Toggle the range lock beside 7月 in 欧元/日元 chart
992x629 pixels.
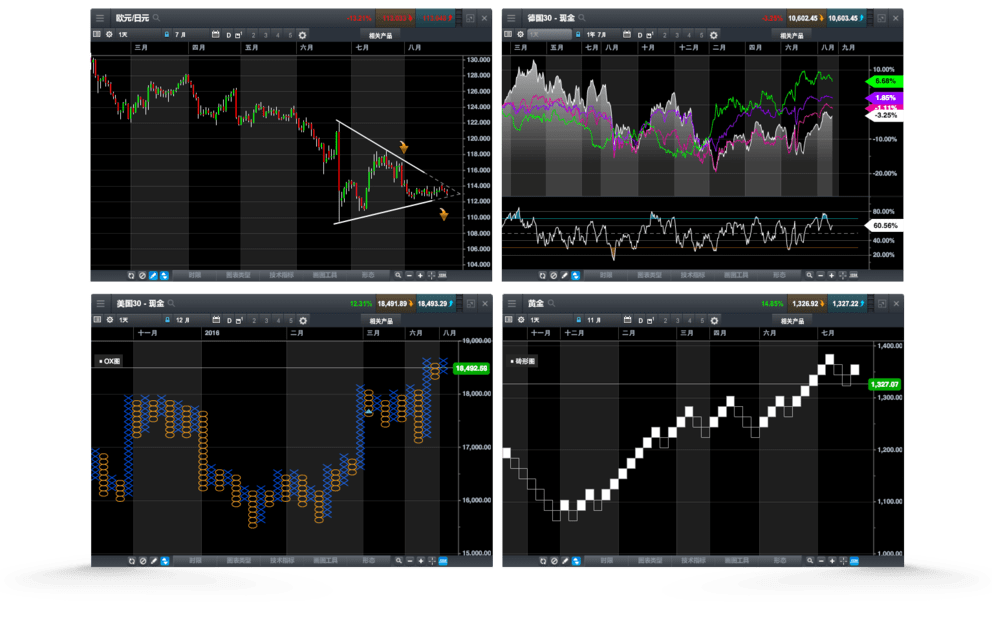pos(167,35)
